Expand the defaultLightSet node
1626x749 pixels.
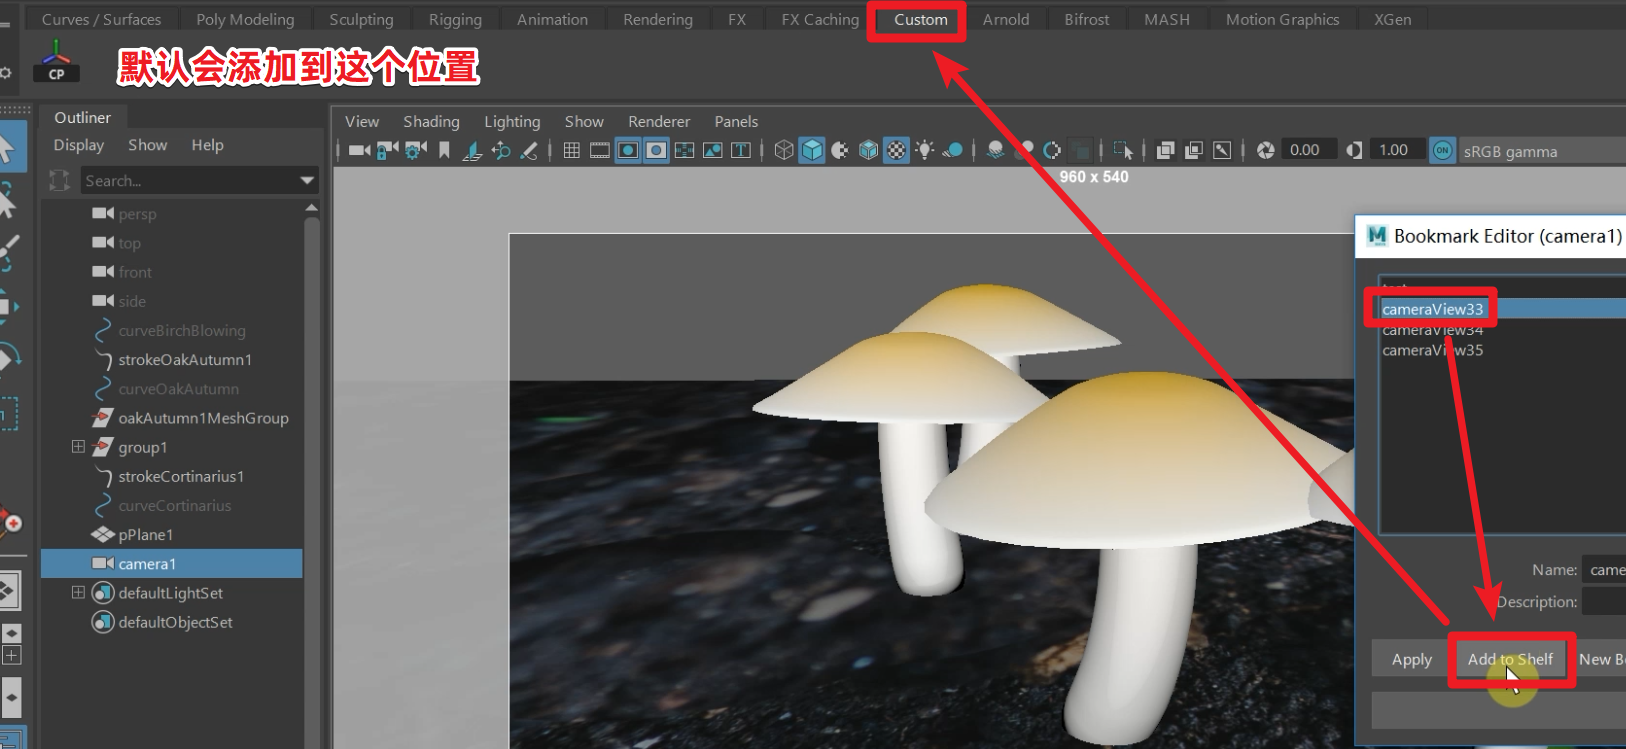pos(78,593)
